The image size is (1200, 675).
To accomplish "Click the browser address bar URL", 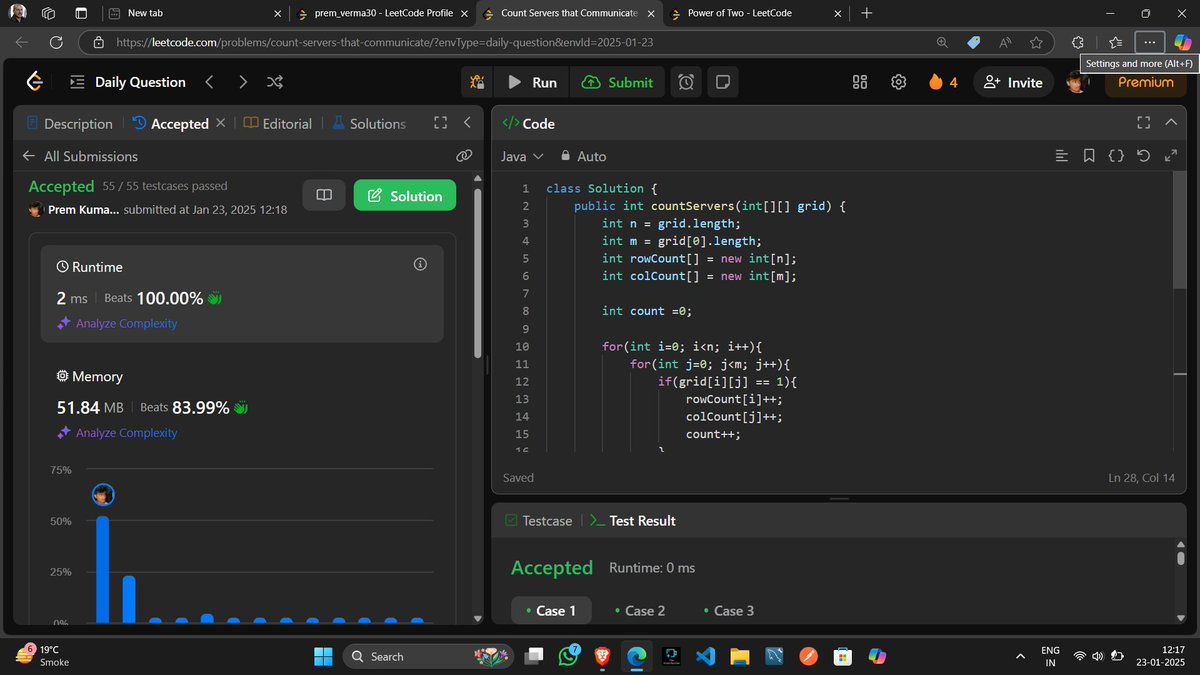I will [x=386, y=43].
